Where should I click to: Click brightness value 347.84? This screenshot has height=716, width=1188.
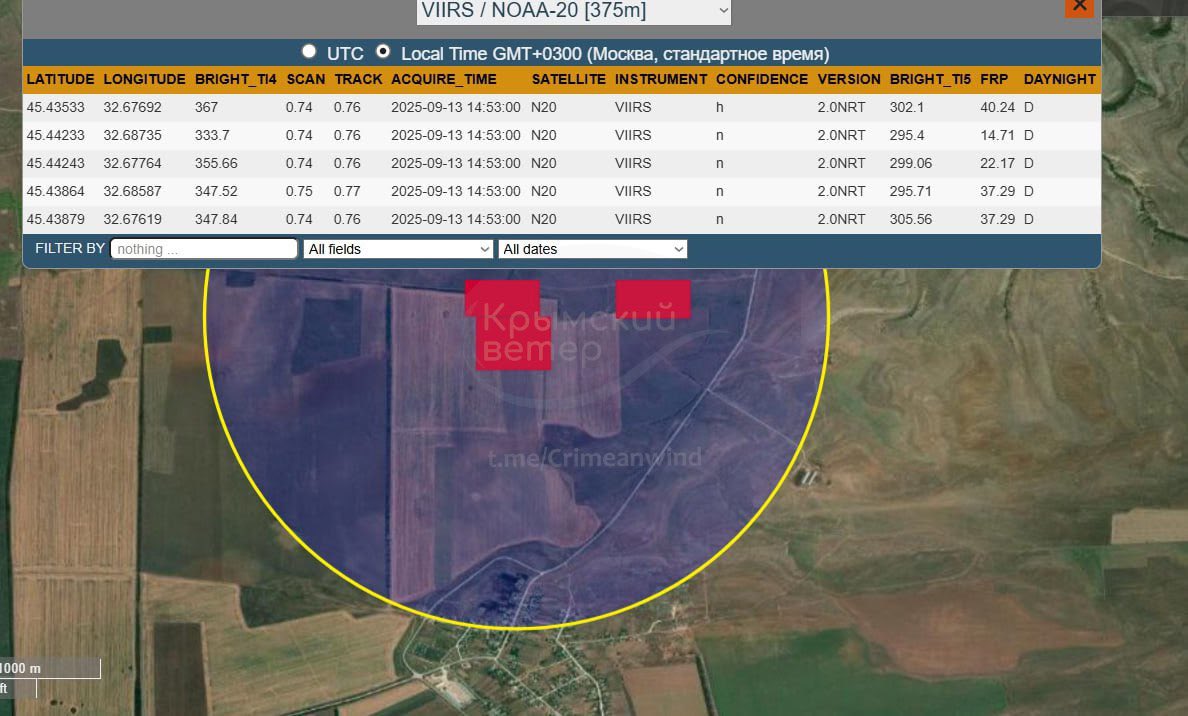pos(216,219)
